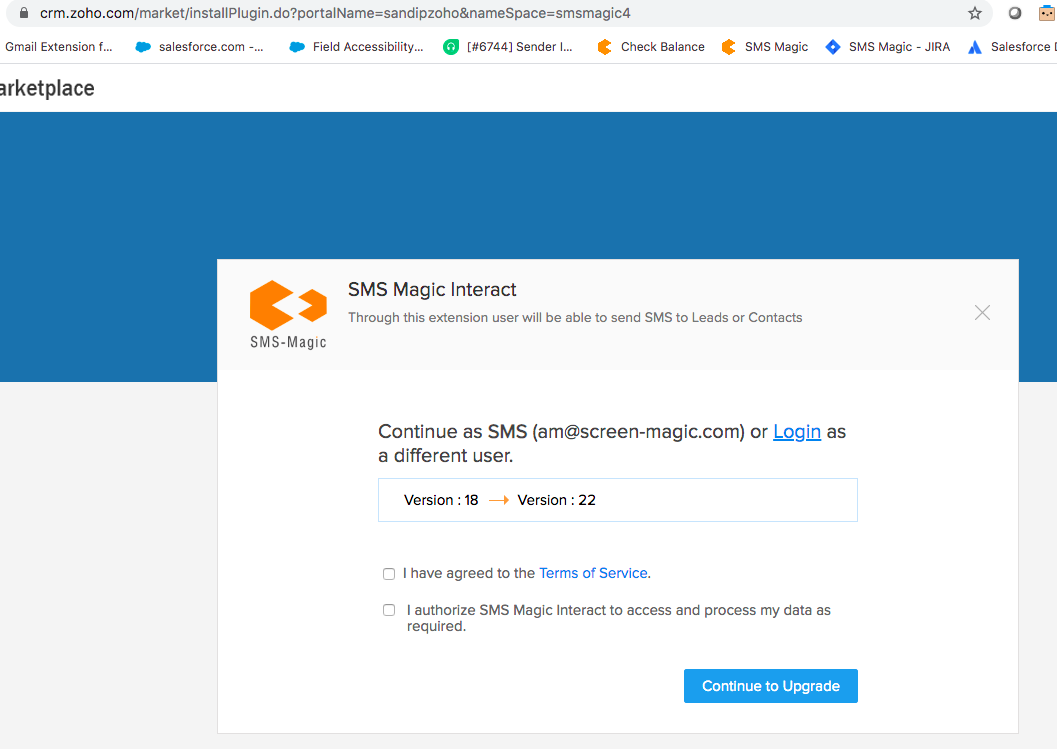
Task: Open the SMS Magic bookmark
Action: tap(765, 47)
